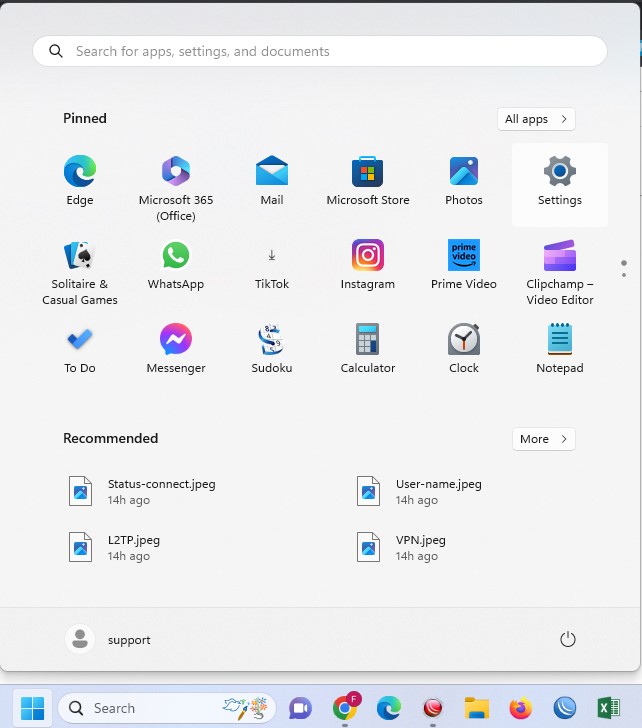Open the video chat taskbar app
This screenshot has width=642, height=728.
pyautogui.click(x=300, y=708)
